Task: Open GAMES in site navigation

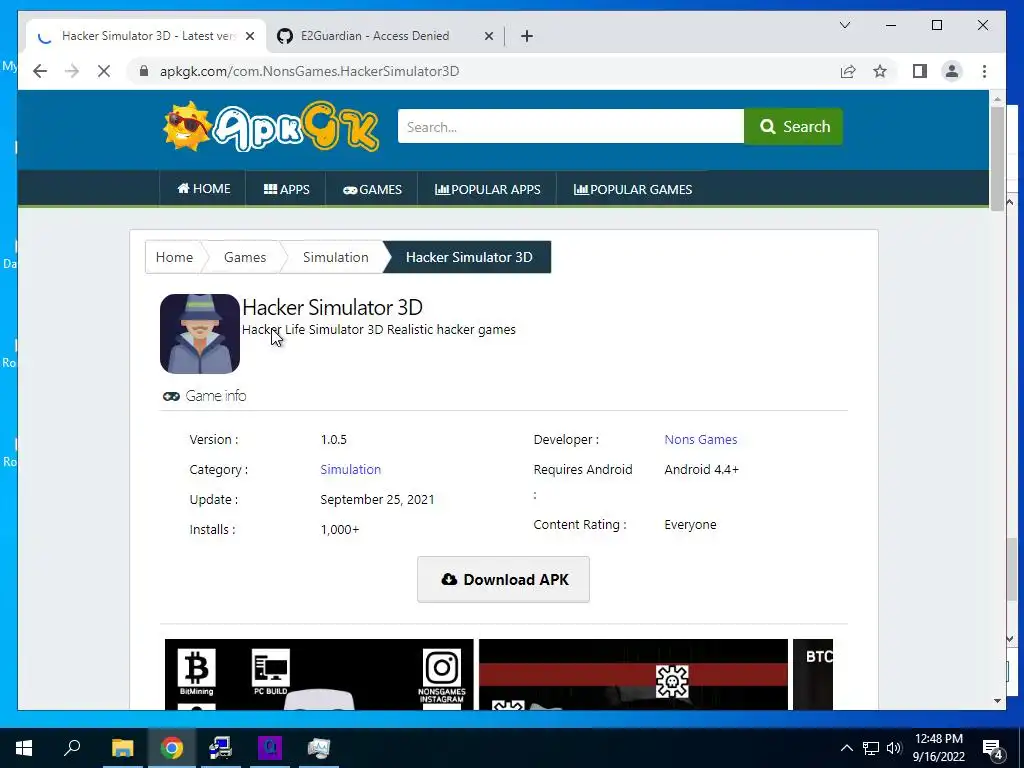Action: coord(372,189)
